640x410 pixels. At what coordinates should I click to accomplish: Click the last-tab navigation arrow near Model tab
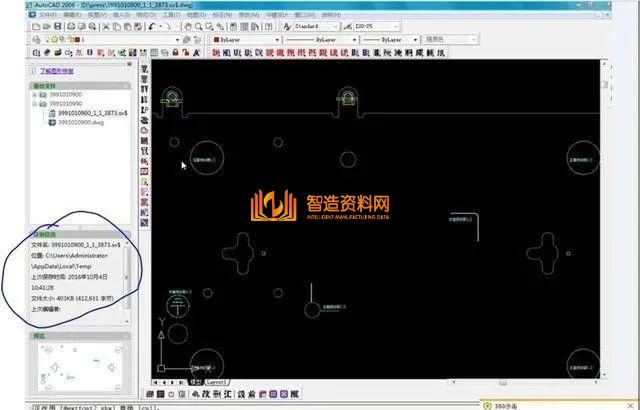click(181, 383)
